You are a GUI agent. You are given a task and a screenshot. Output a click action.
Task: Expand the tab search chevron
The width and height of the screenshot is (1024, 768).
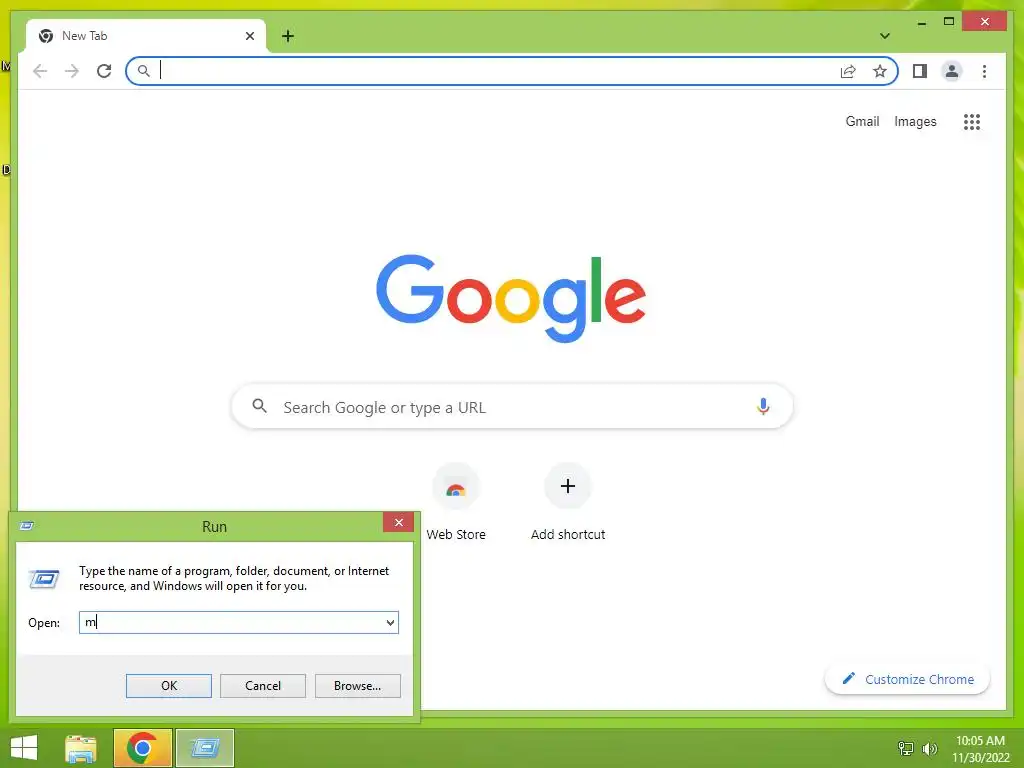(884, 36)
